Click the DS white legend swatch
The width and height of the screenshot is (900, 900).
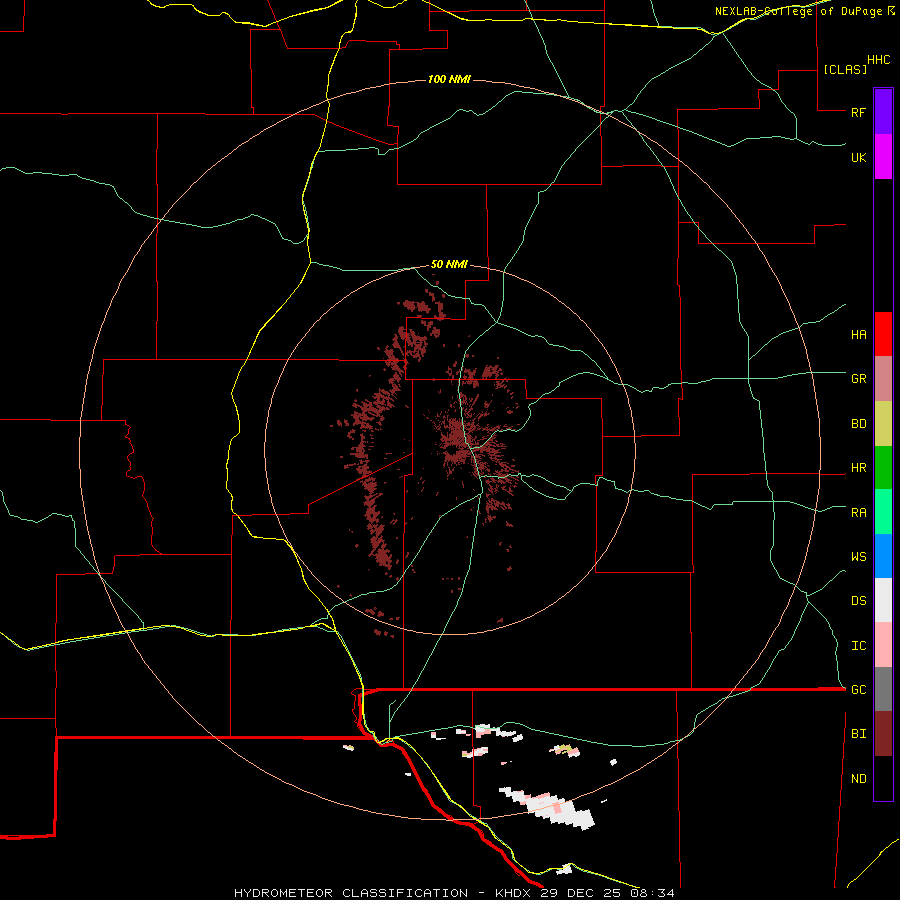(883, 600)
